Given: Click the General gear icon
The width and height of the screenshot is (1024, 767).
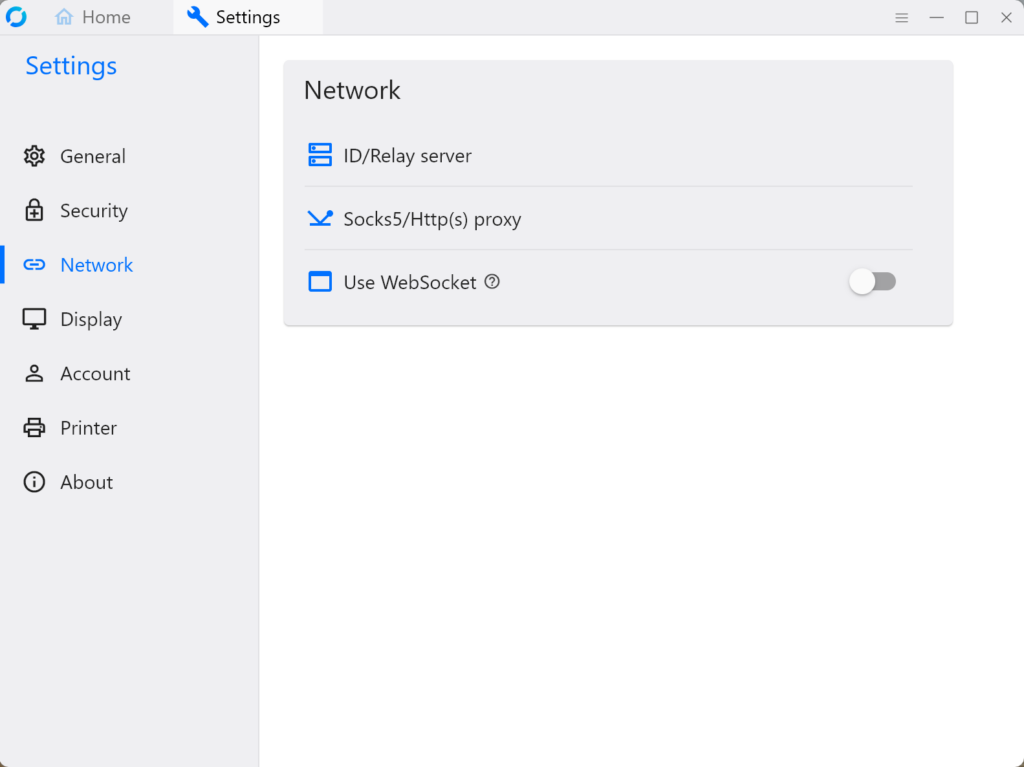Looking at the screenshot, I should [34, 156].
